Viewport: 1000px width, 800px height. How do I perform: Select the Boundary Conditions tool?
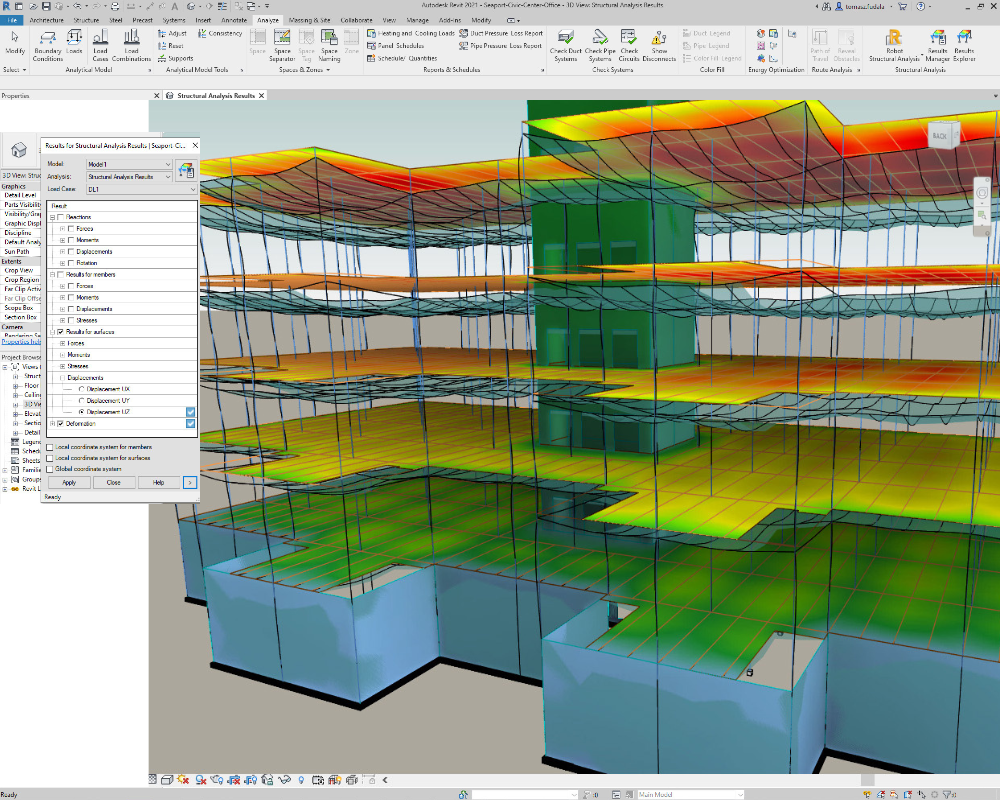tap(48, 45)
